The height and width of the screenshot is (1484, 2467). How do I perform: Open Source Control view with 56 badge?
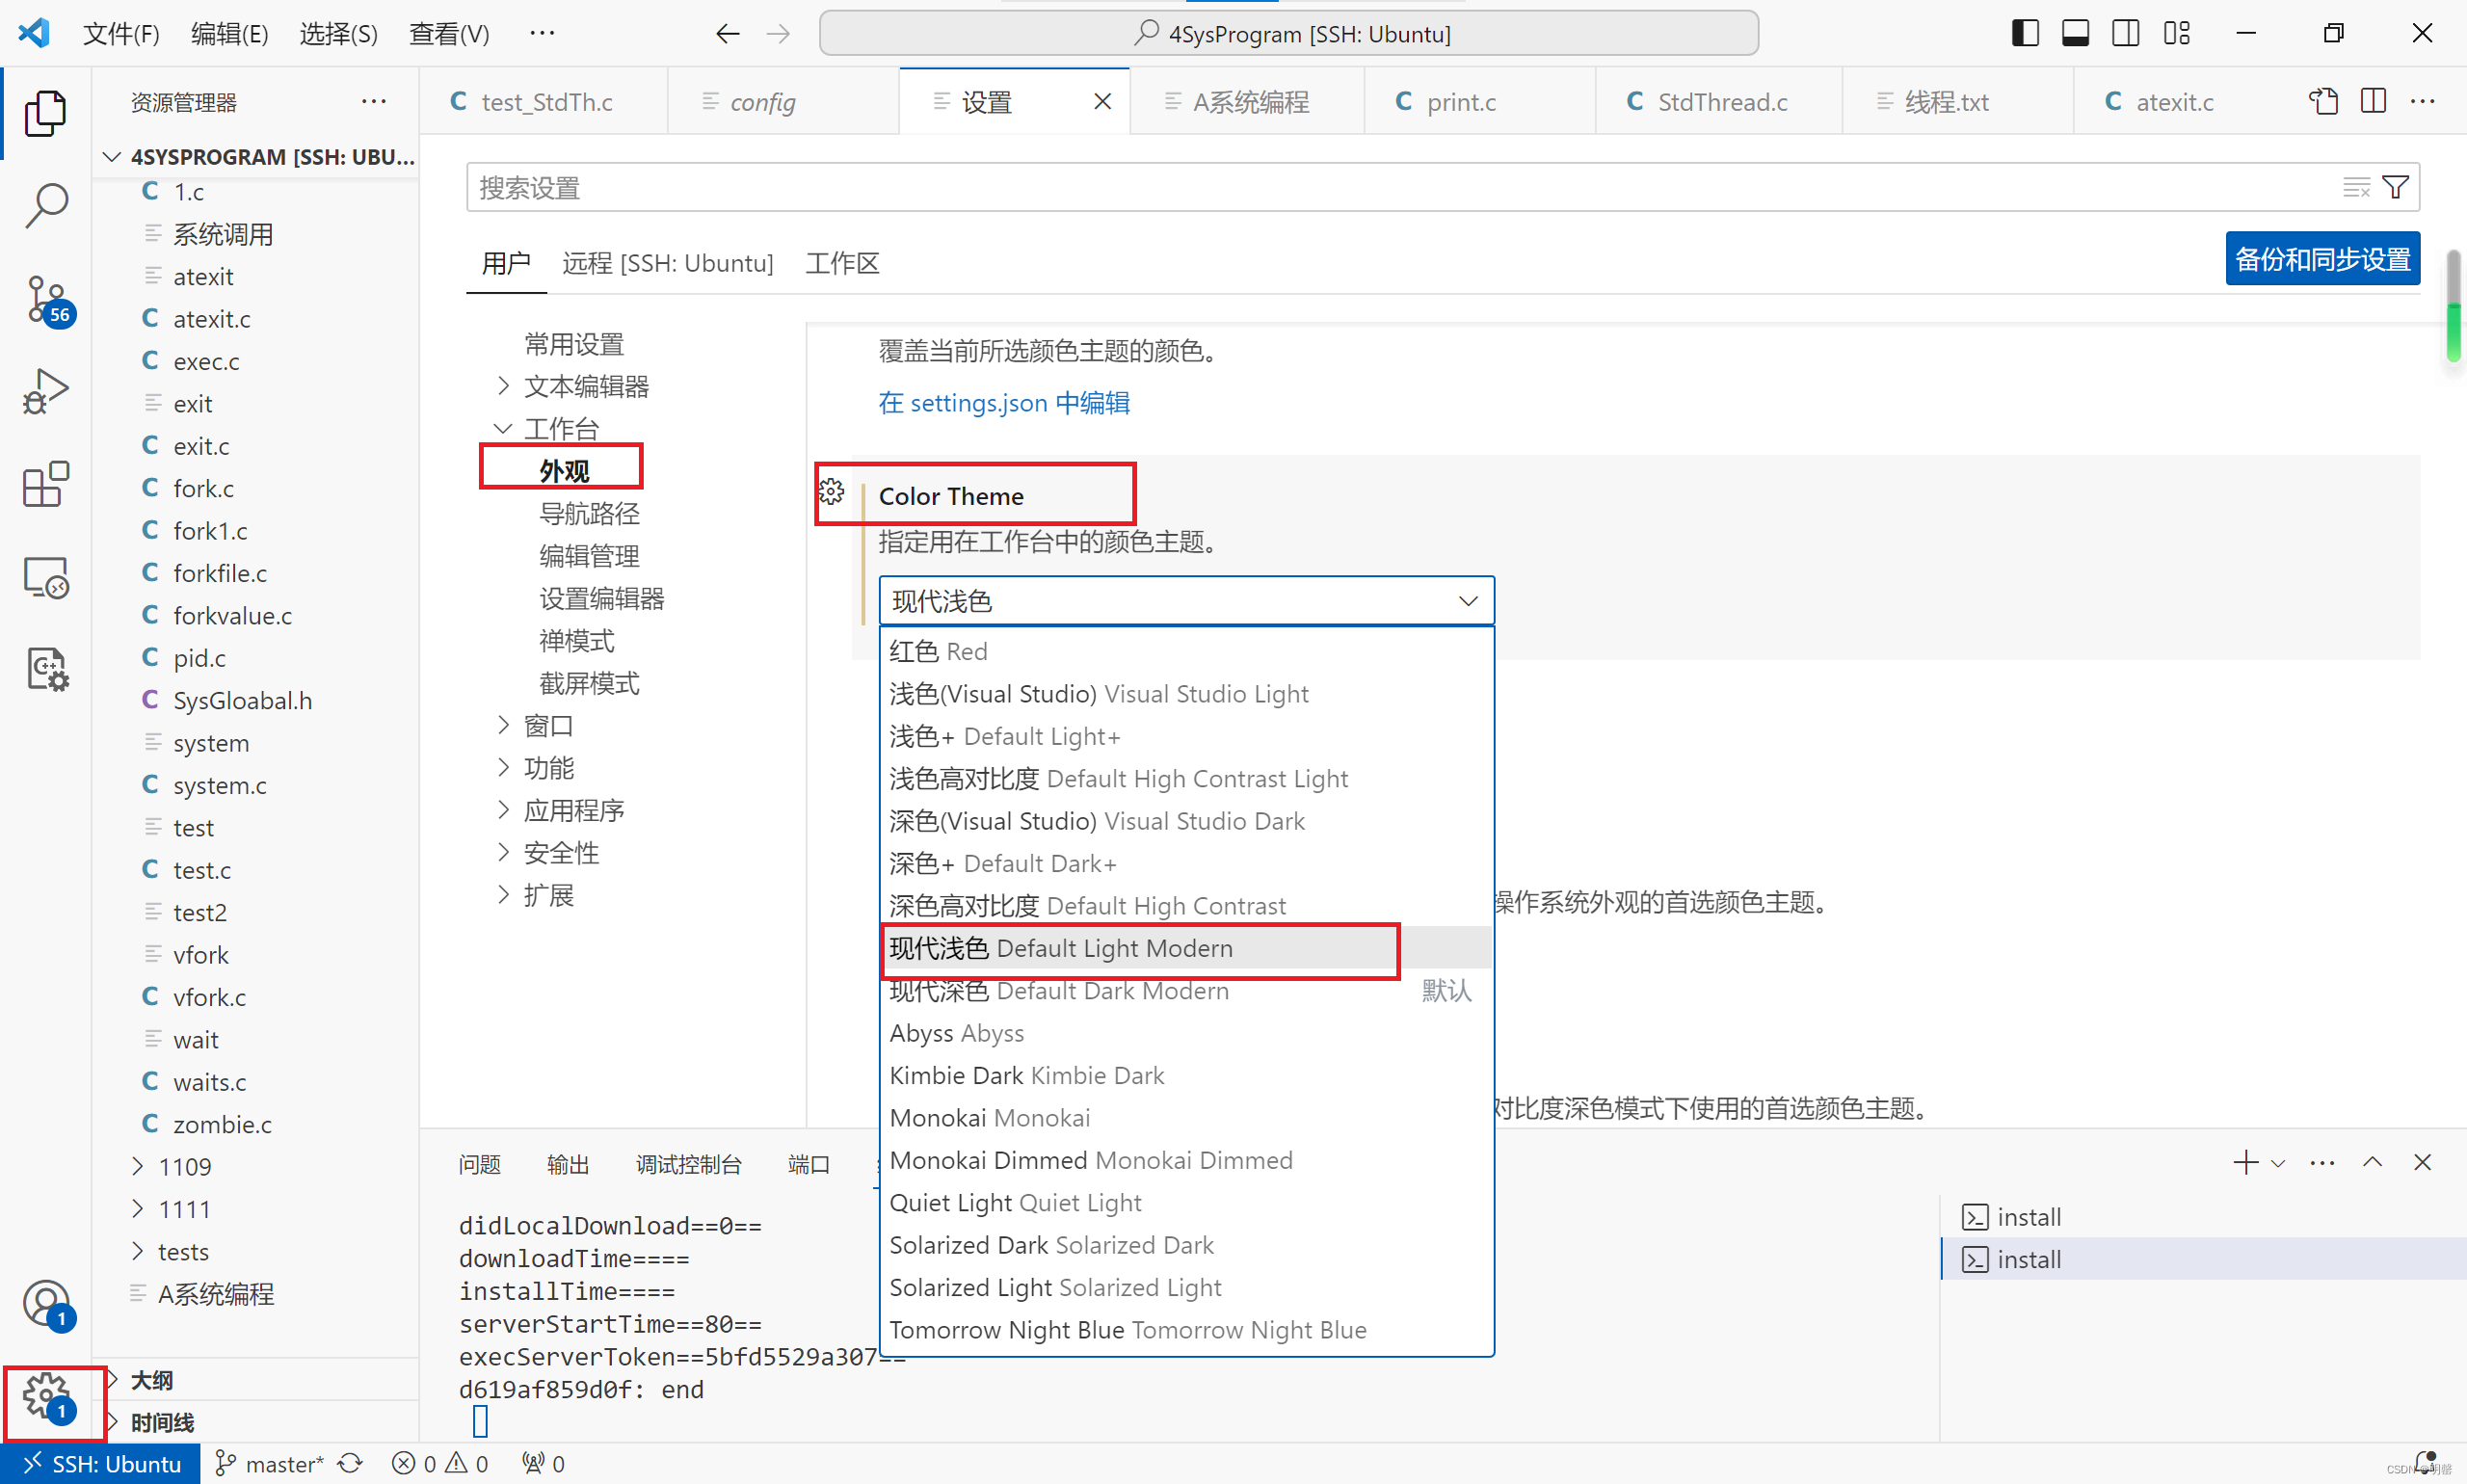pos(46,299)
